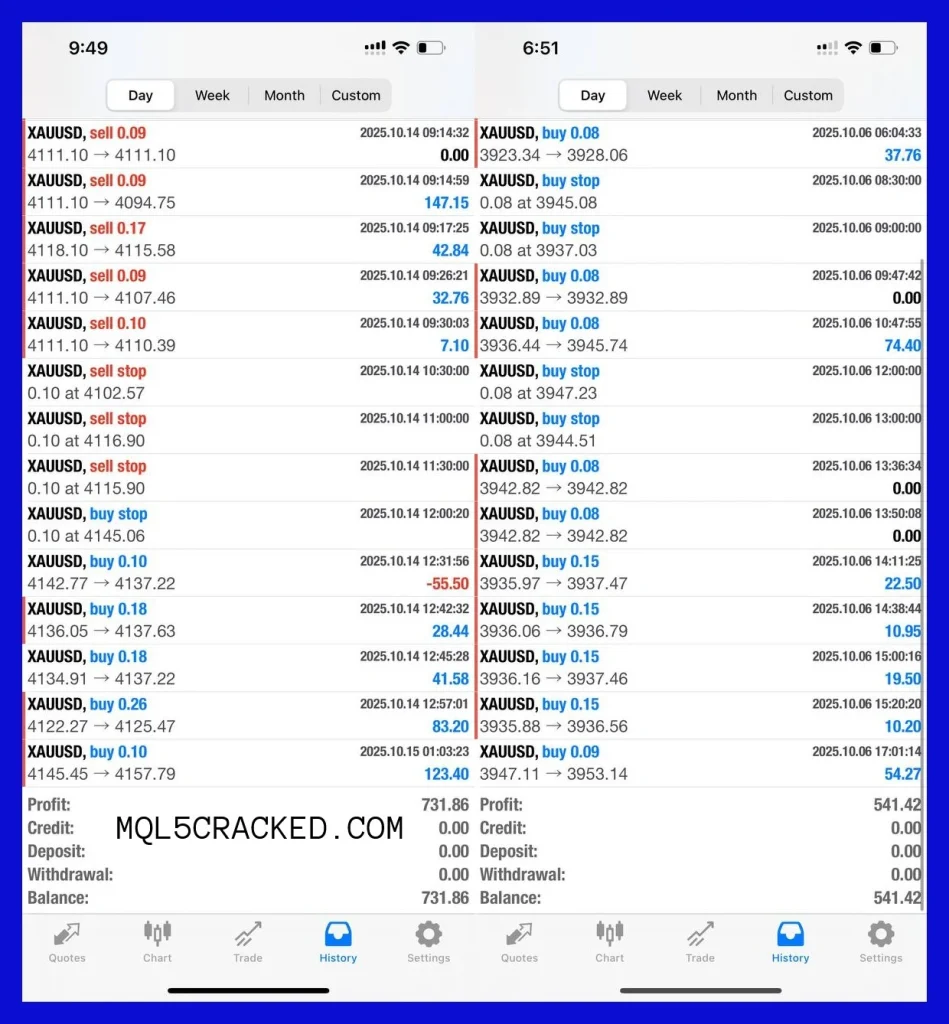Screen dimensions: 949x1024
Task: Open the Quotes screen on the right phone
Action: [x=519, y=943]
